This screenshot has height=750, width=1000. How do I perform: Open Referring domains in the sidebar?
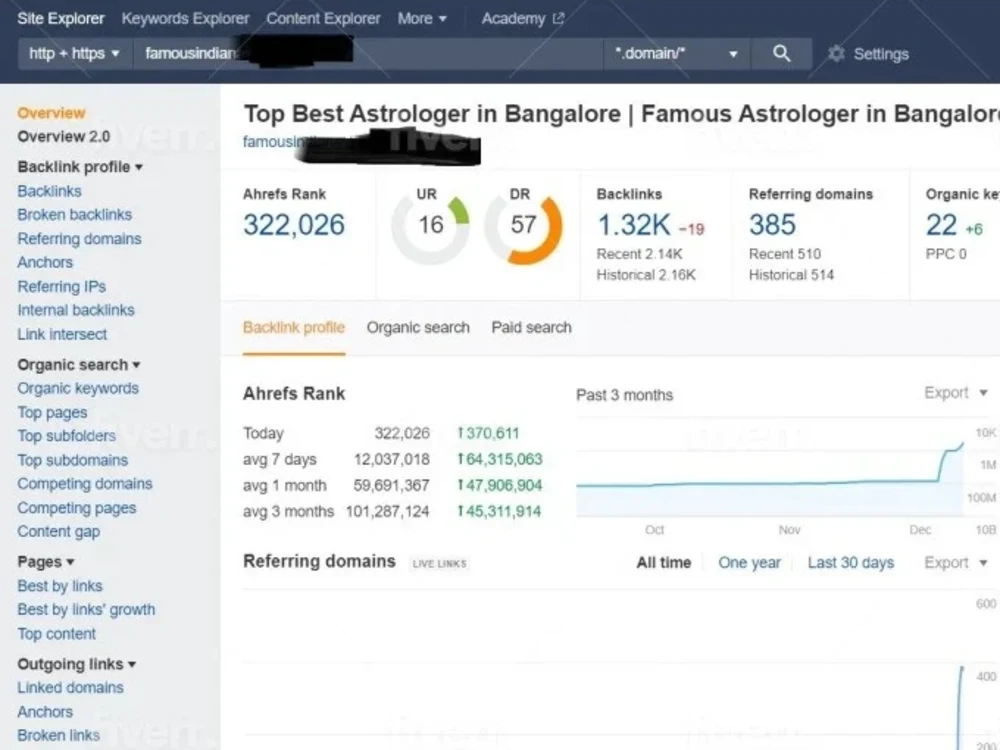coord(80,239)
